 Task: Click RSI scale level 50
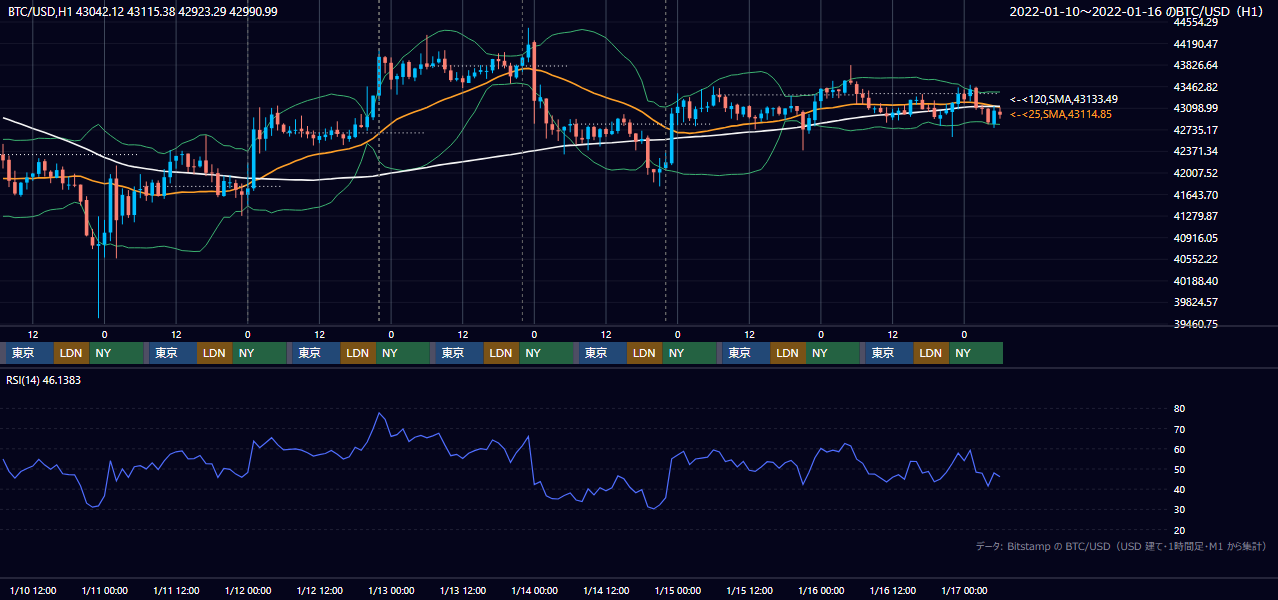coord(1180,469)
